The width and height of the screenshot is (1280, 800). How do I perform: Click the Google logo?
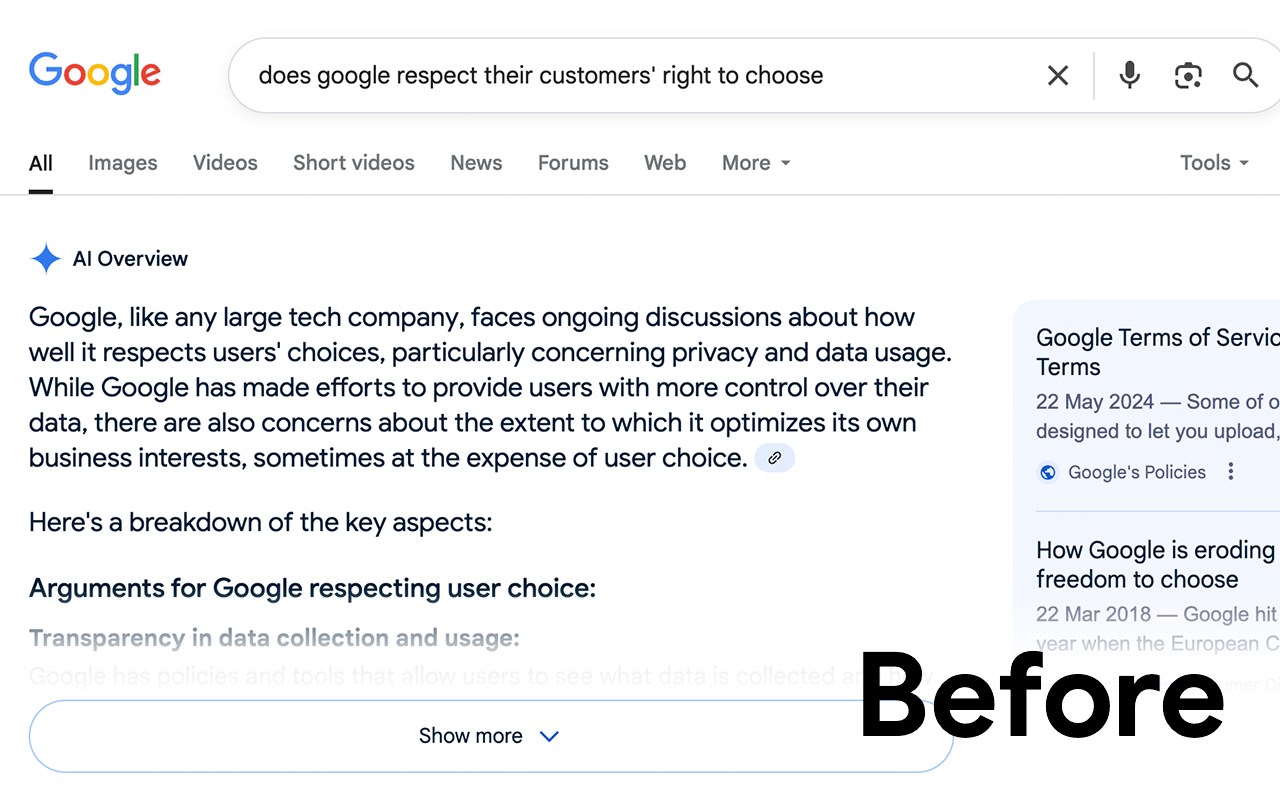point(95,73)
